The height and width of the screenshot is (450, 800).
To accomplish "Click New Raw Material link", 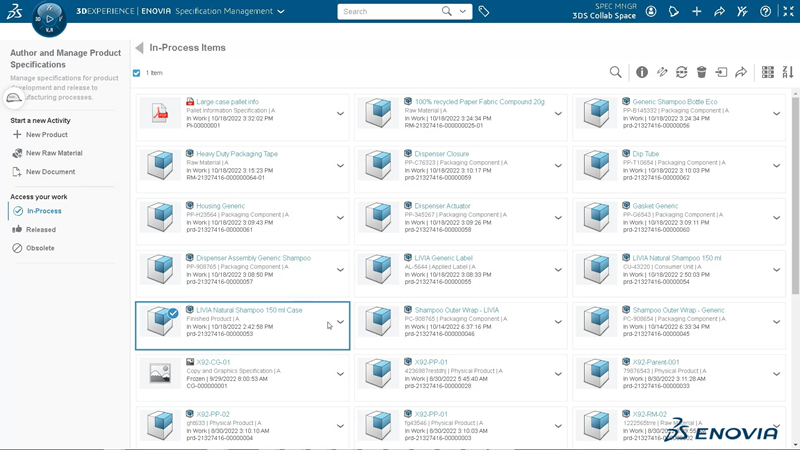I will (54, 153).
